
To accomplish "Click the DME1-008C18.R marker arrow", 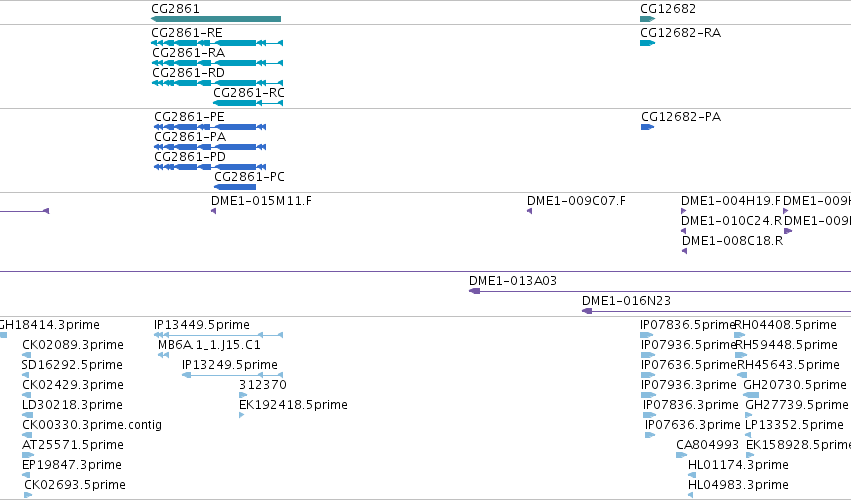I will point(684,251).
